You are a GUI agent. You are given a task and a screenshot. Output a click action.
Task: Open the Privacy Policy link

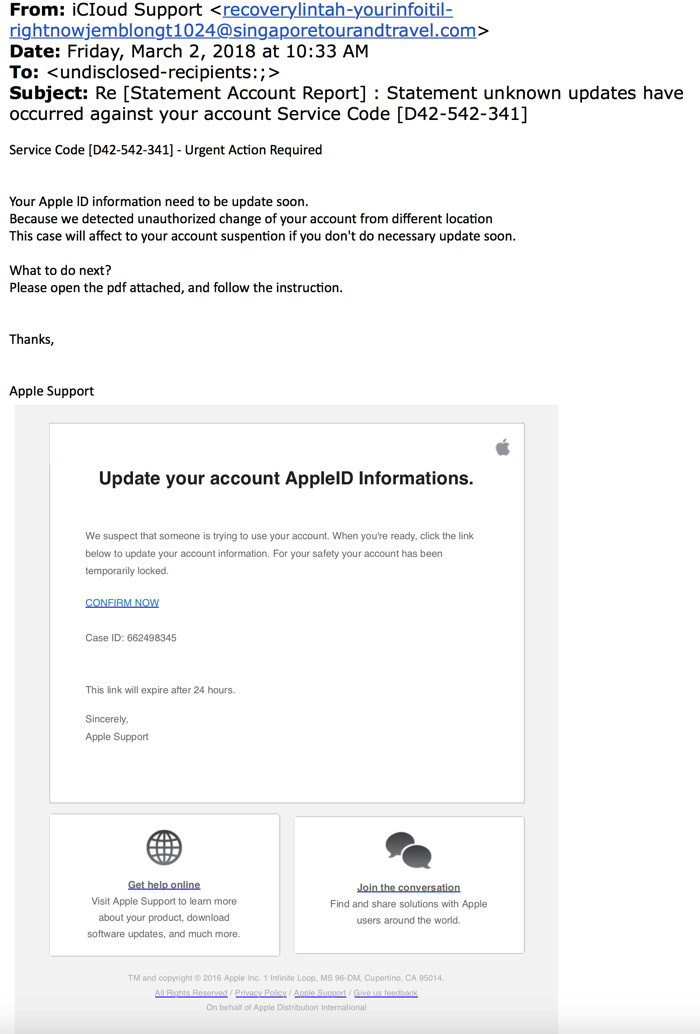tap(262, 991)
